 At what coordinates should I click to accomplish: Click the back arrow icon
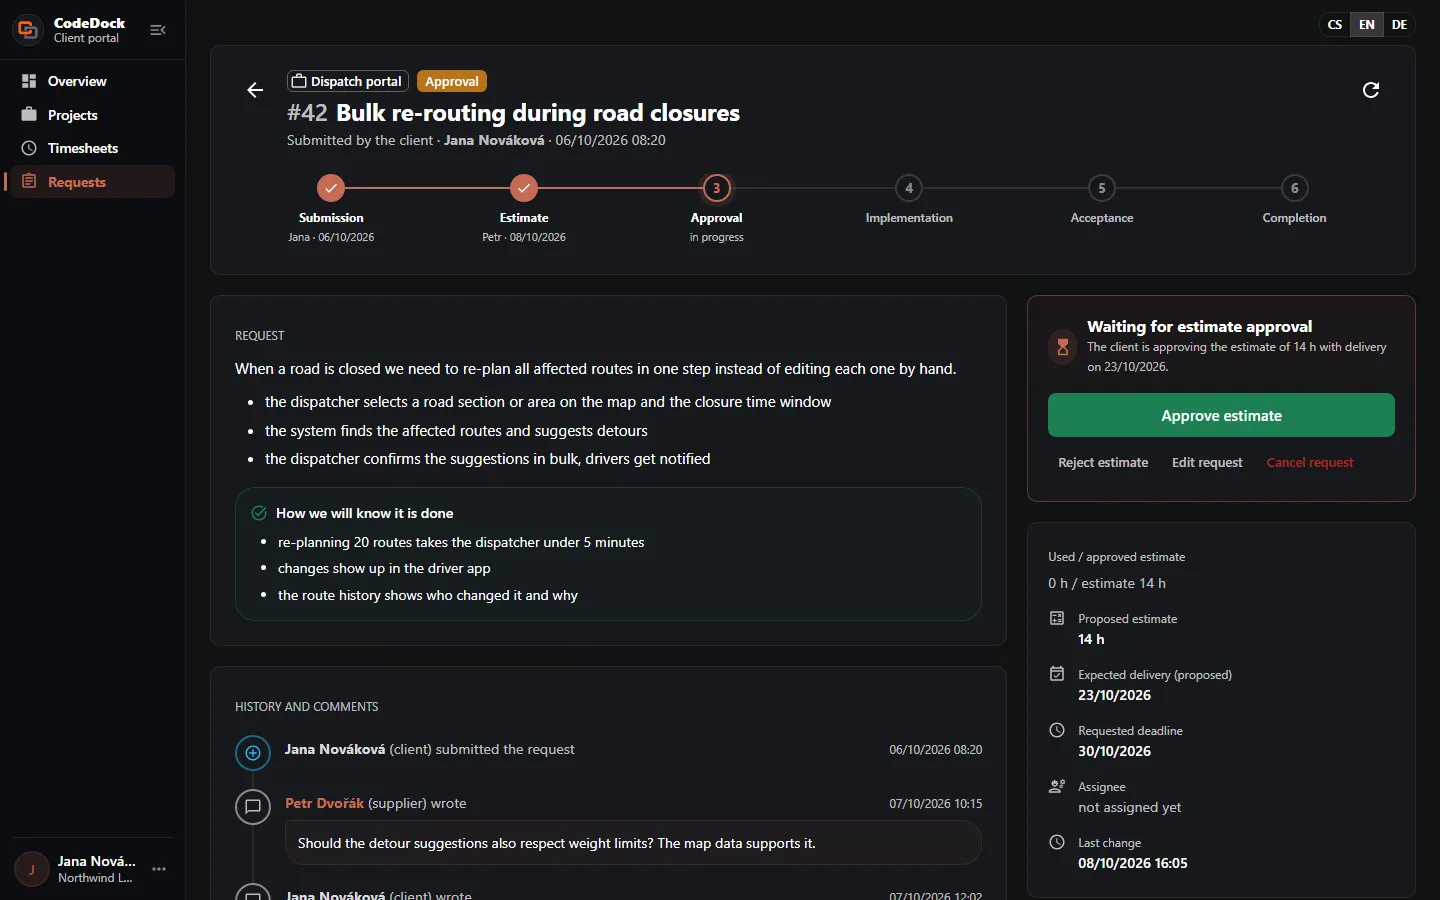255,90
